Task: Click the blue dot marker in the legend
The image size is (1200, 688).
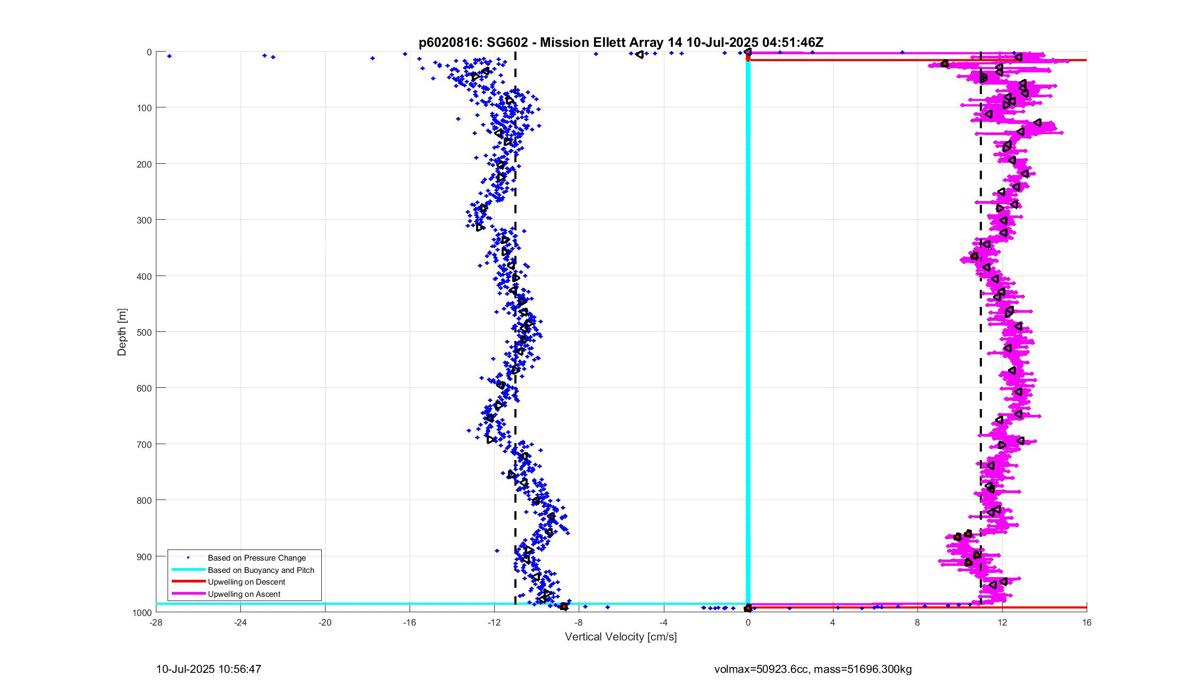Action: (x=186, y=557)
